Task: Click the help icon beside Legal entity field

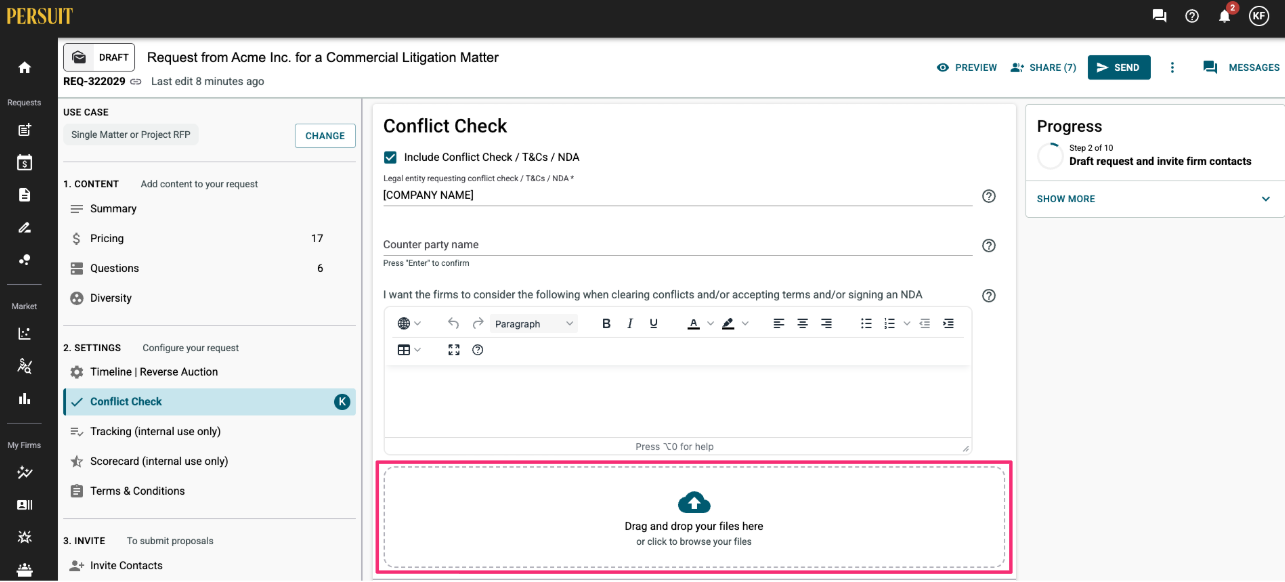Action: point(989,196)
